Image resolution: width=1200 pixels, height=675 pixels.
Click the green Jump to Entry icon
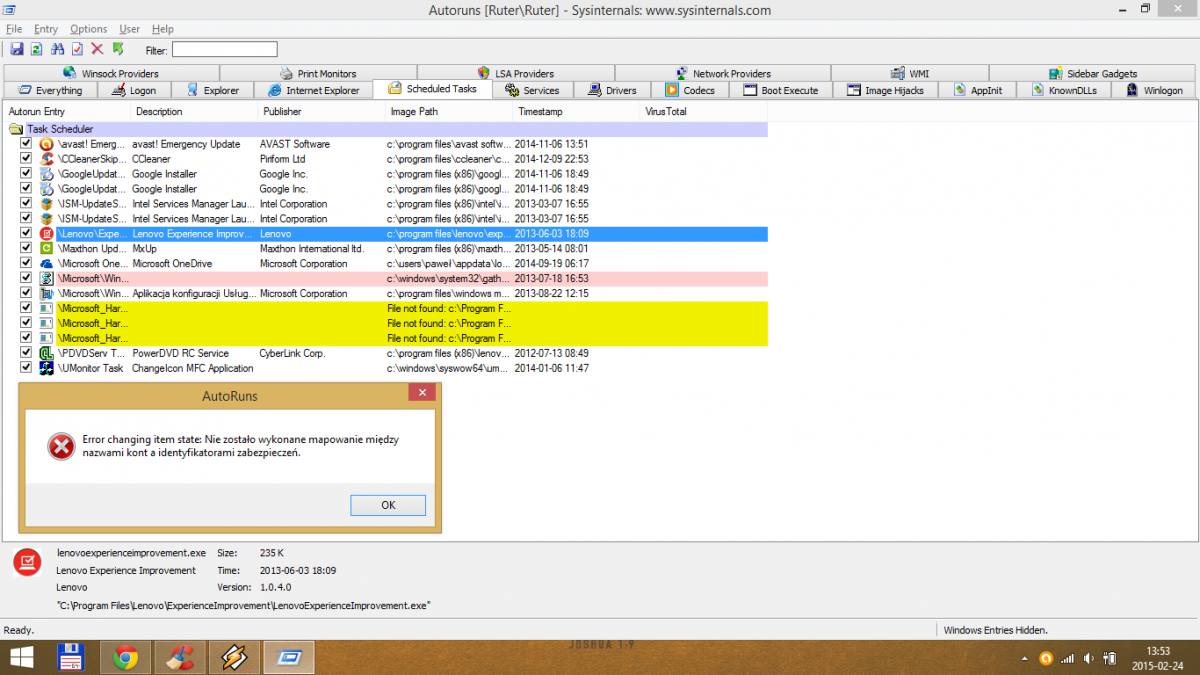[x=118, y=49]
